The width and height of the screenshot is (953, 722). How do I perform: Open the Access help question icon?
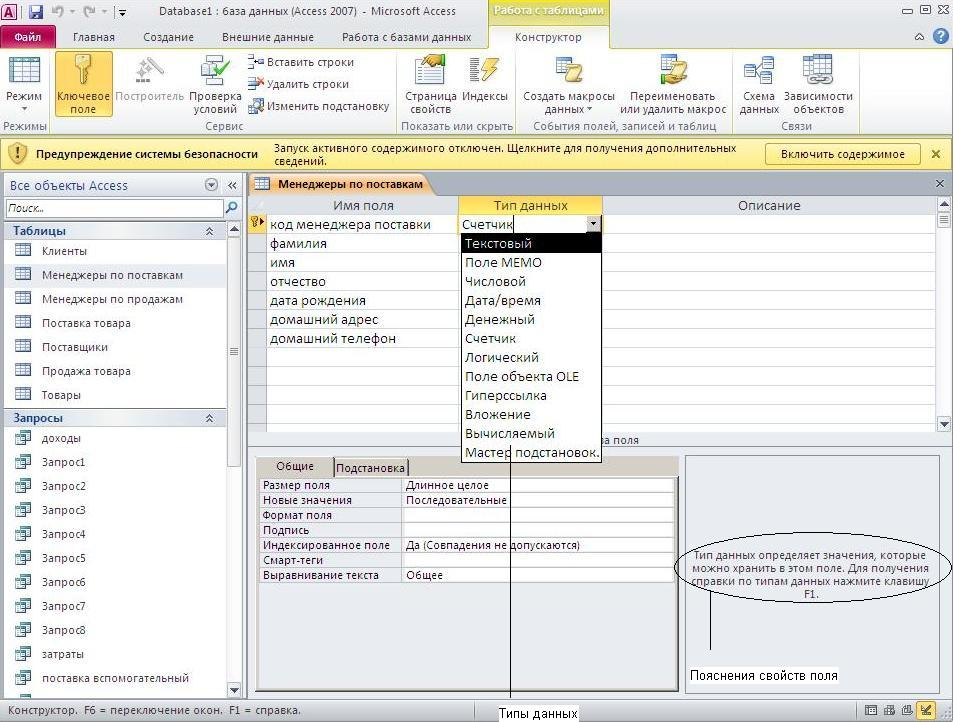[x=940, y=36]
